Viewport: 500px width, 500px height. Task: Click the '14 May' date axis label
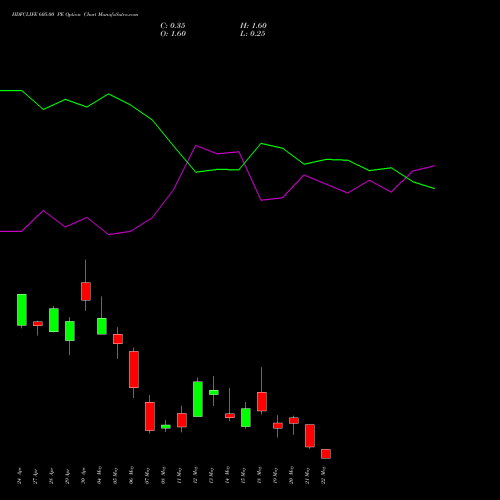(228, 475)
